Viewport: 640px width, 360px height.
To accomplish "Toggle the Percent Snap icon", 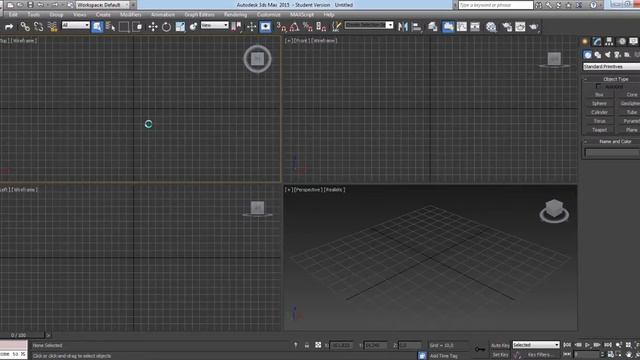I will (308, 27).
